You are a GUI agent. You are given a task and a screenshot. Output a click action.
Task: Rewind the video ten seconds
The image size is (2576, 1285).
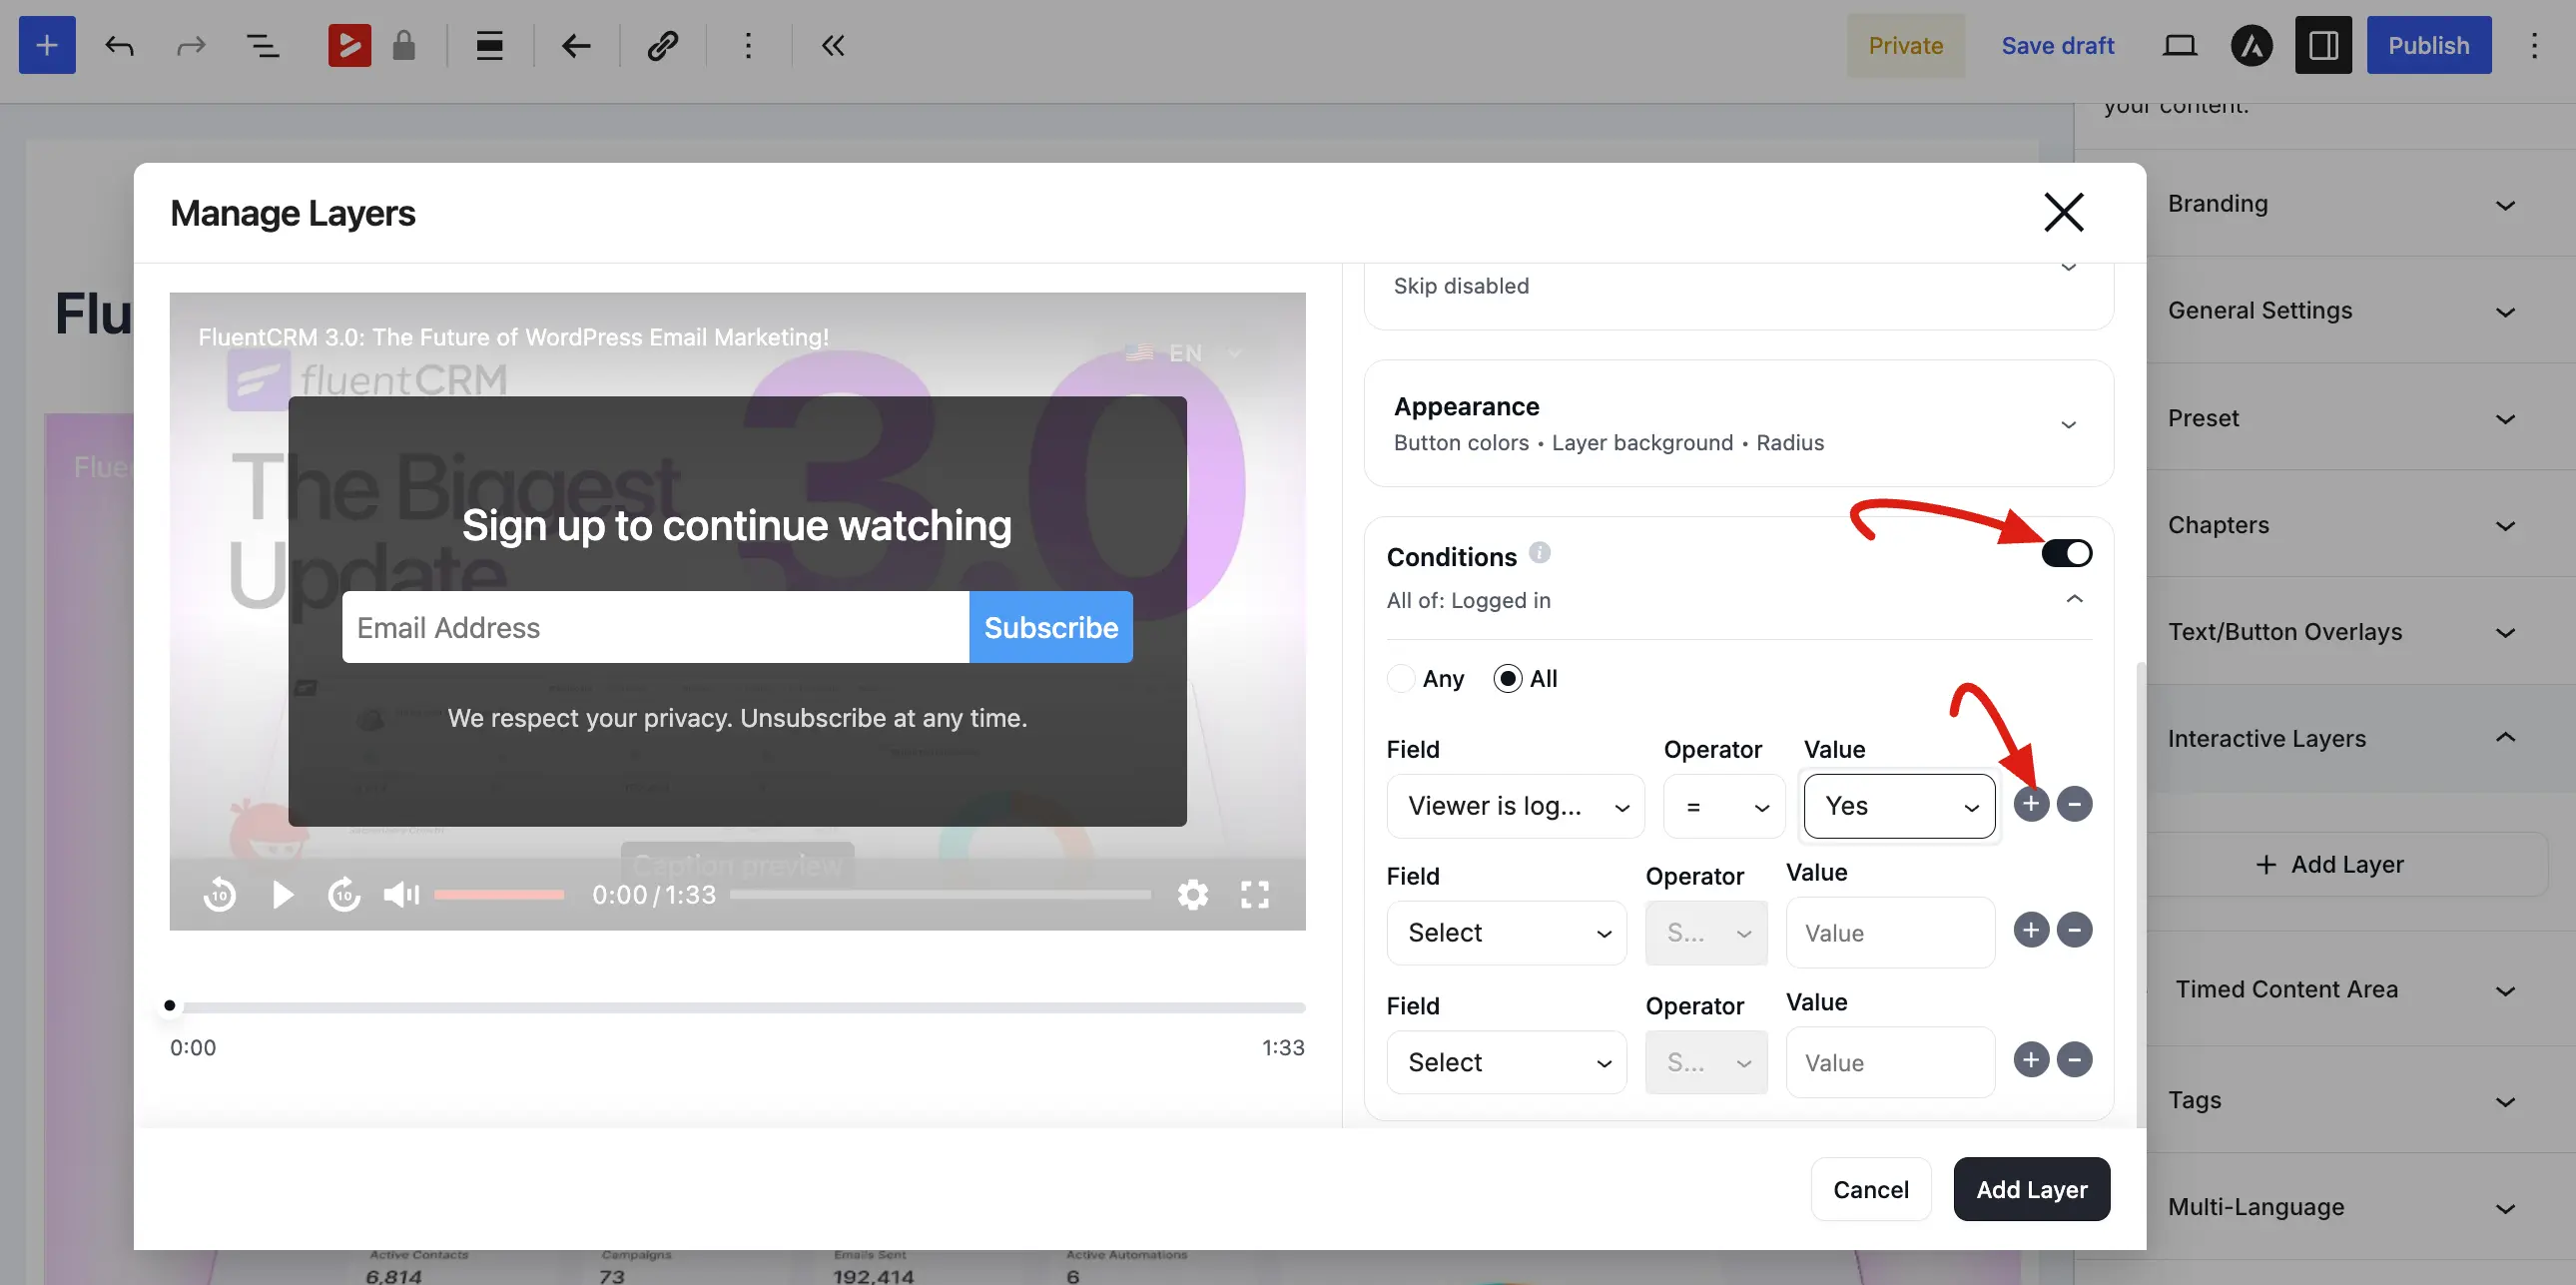(220, 894)
